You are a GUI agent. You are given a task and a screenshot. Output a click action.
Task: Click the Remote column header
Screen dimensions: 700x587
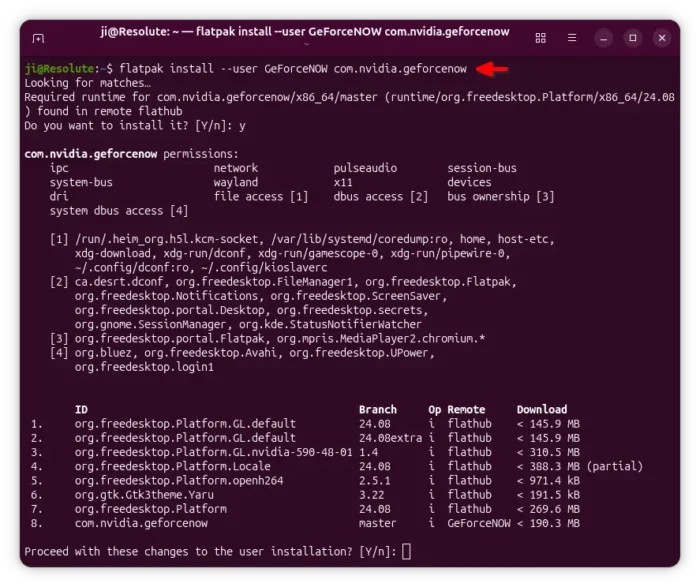coord(466,409)
